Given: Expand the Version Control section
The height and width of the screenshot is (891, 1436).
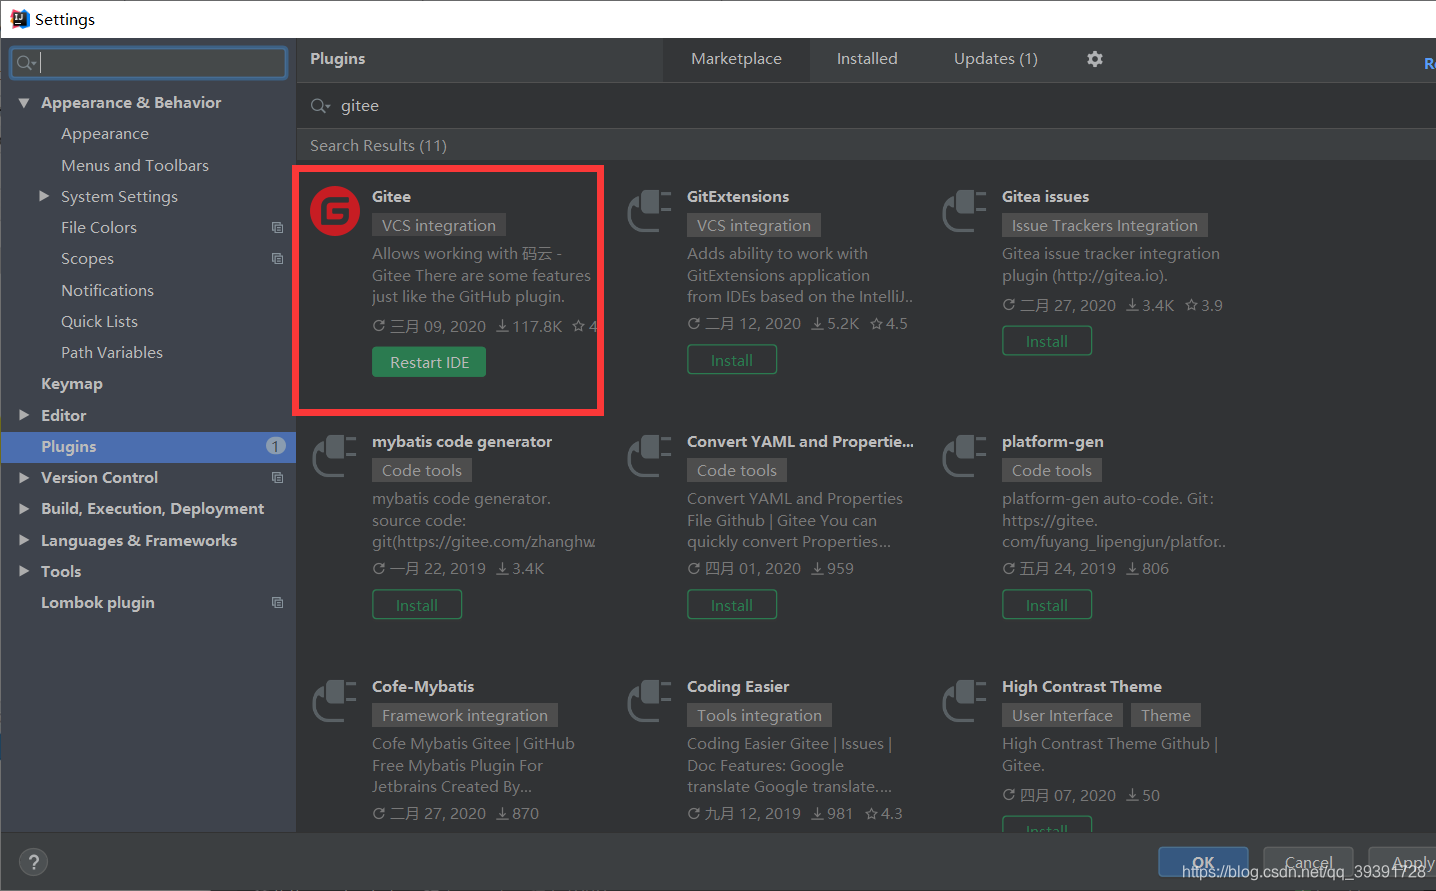Looking at the screenshot, I should pos(24,478).
